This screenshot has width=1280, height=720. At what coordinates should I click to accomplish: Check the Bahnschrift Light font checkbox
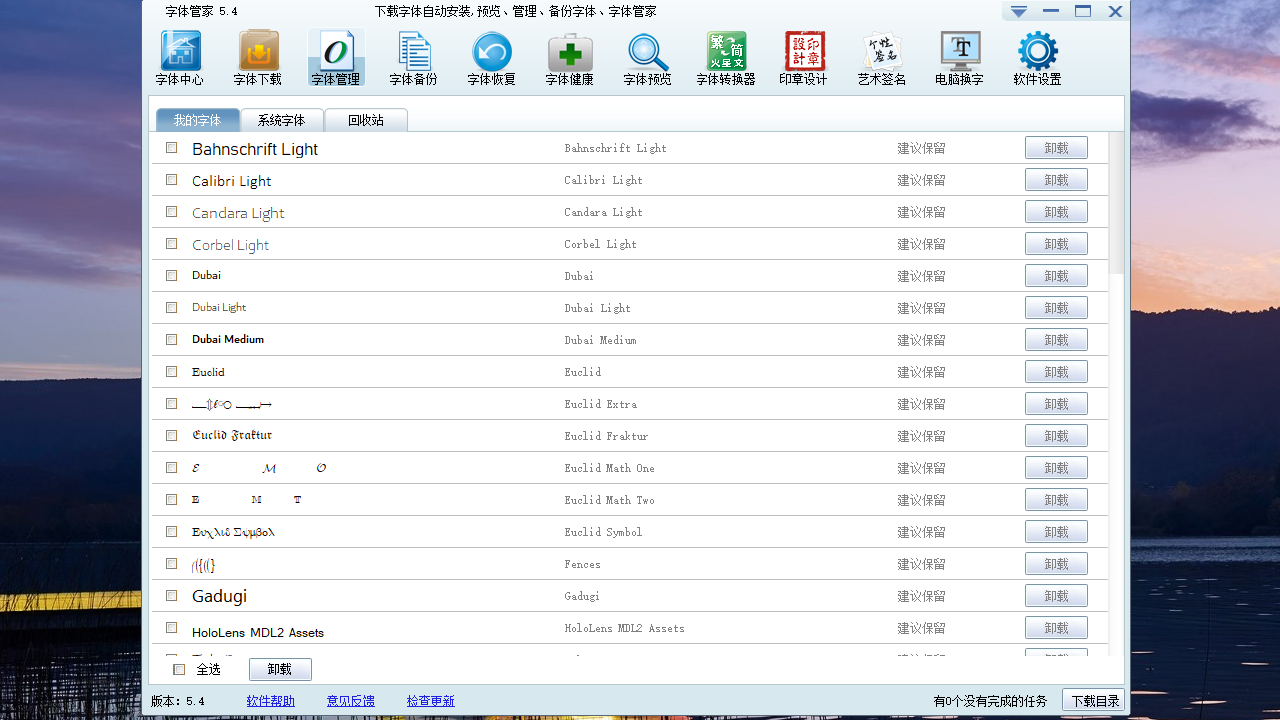172,148
